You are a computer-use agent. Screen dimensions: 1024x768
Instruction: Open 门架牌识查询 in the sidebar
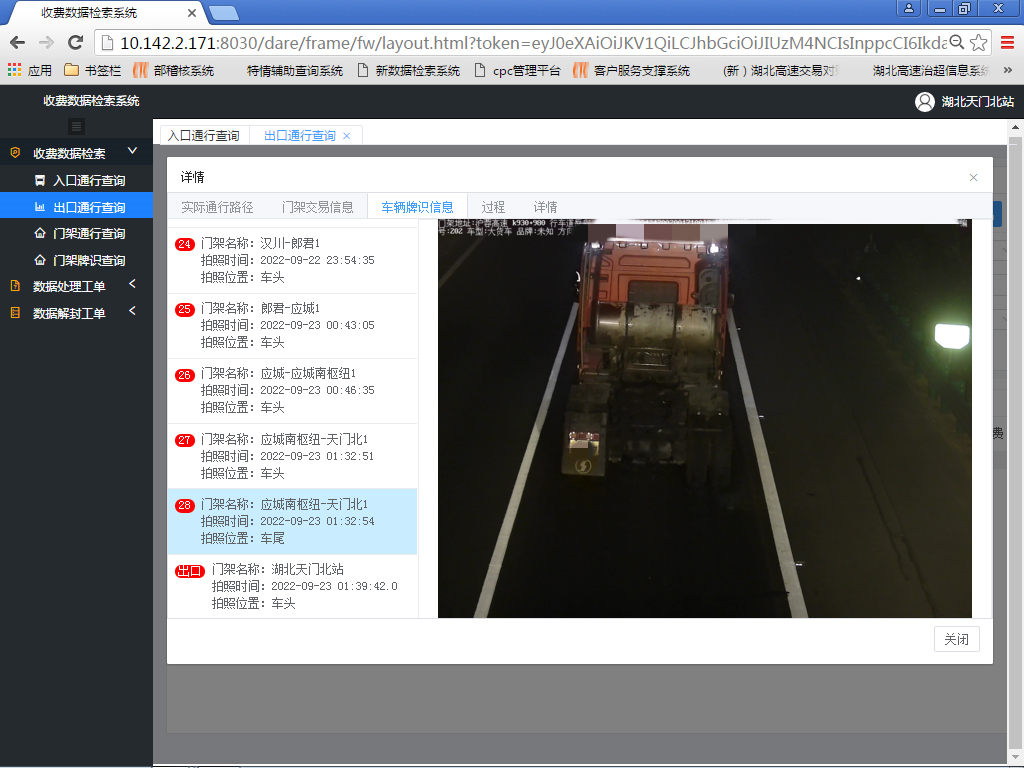(76, 260)
